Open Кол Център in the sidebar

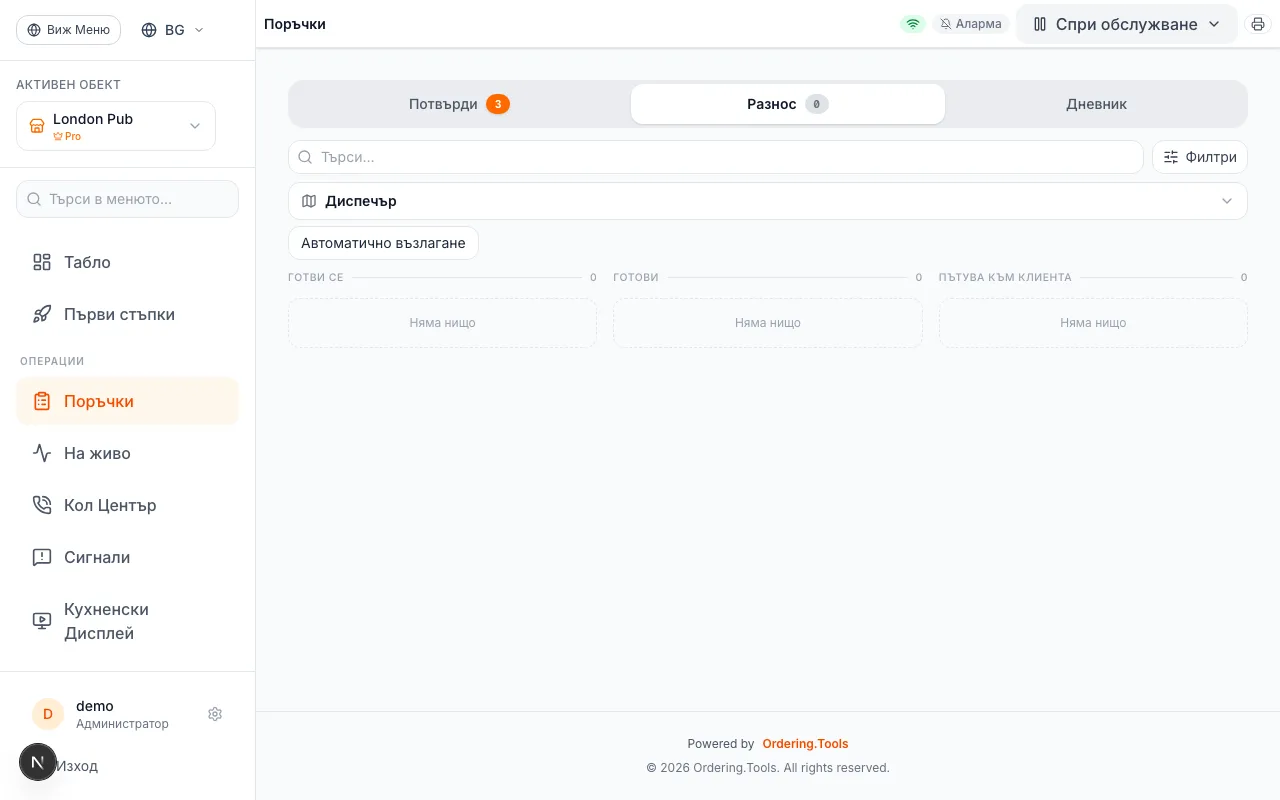pos(127,505)
